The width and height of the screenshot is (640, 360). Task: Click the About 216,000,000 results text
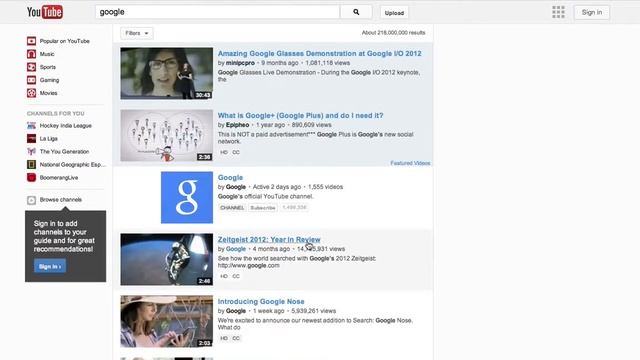click(393, 33)
